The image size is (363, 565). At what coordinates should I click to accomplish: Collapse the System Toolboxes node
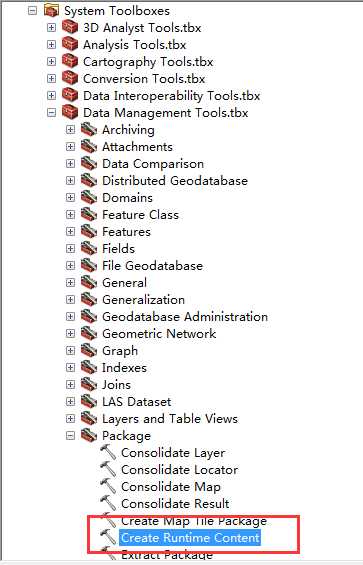pos(32,11)
